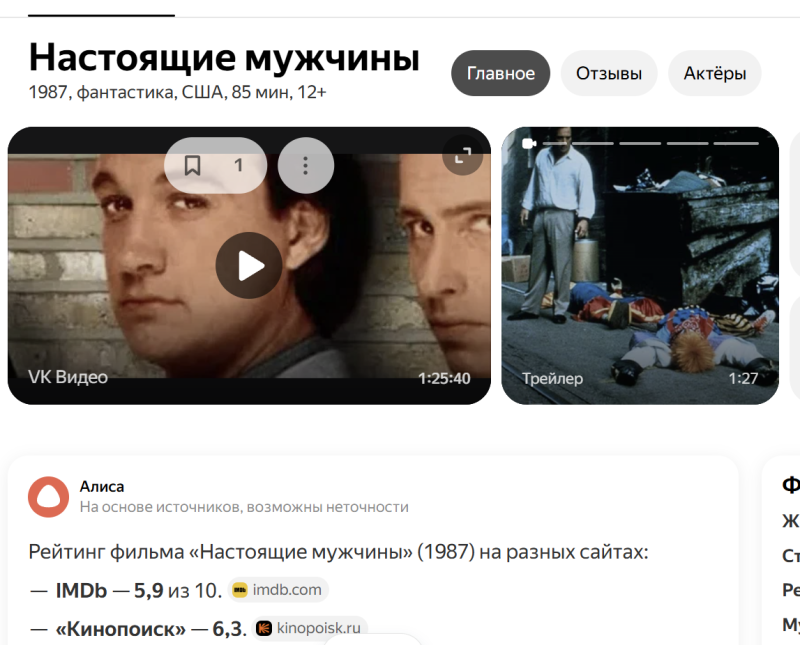The height and width of the screenshot is (645, 800).
Task: Open the kinopoisk.ru source link
Action: (x=311, y=628)
